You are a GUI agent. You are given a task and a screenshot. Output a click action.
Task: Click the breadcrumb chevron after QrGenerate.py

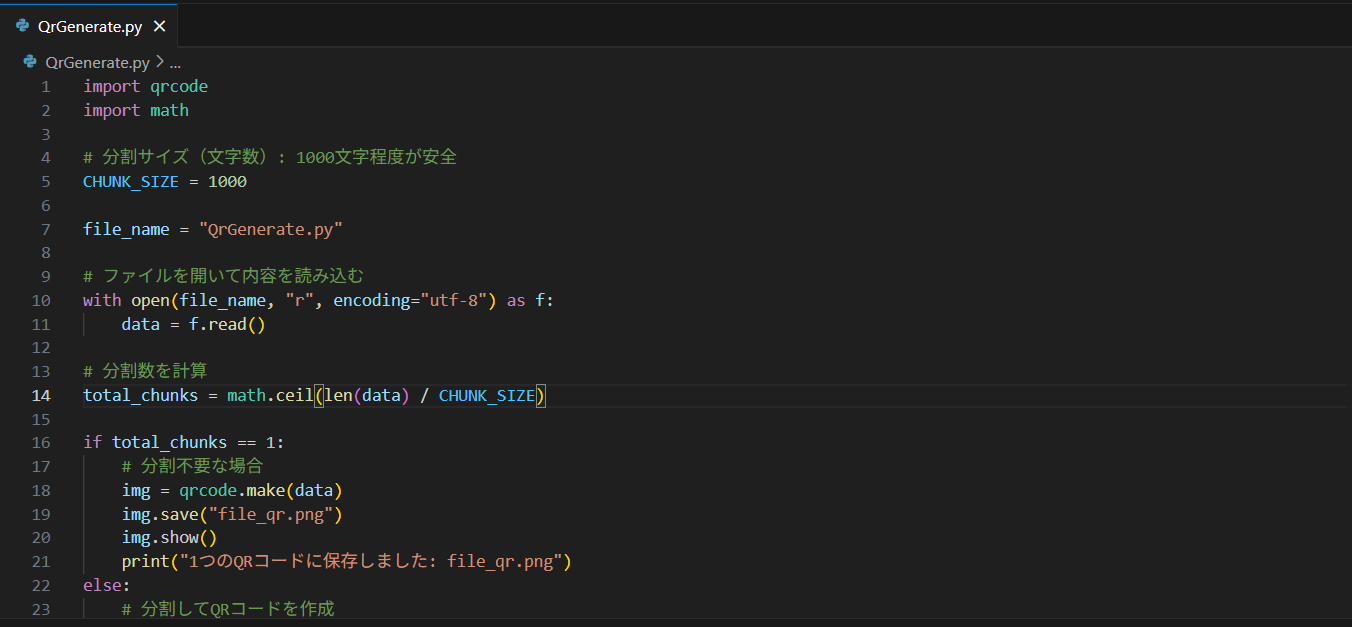pos(159,62)
